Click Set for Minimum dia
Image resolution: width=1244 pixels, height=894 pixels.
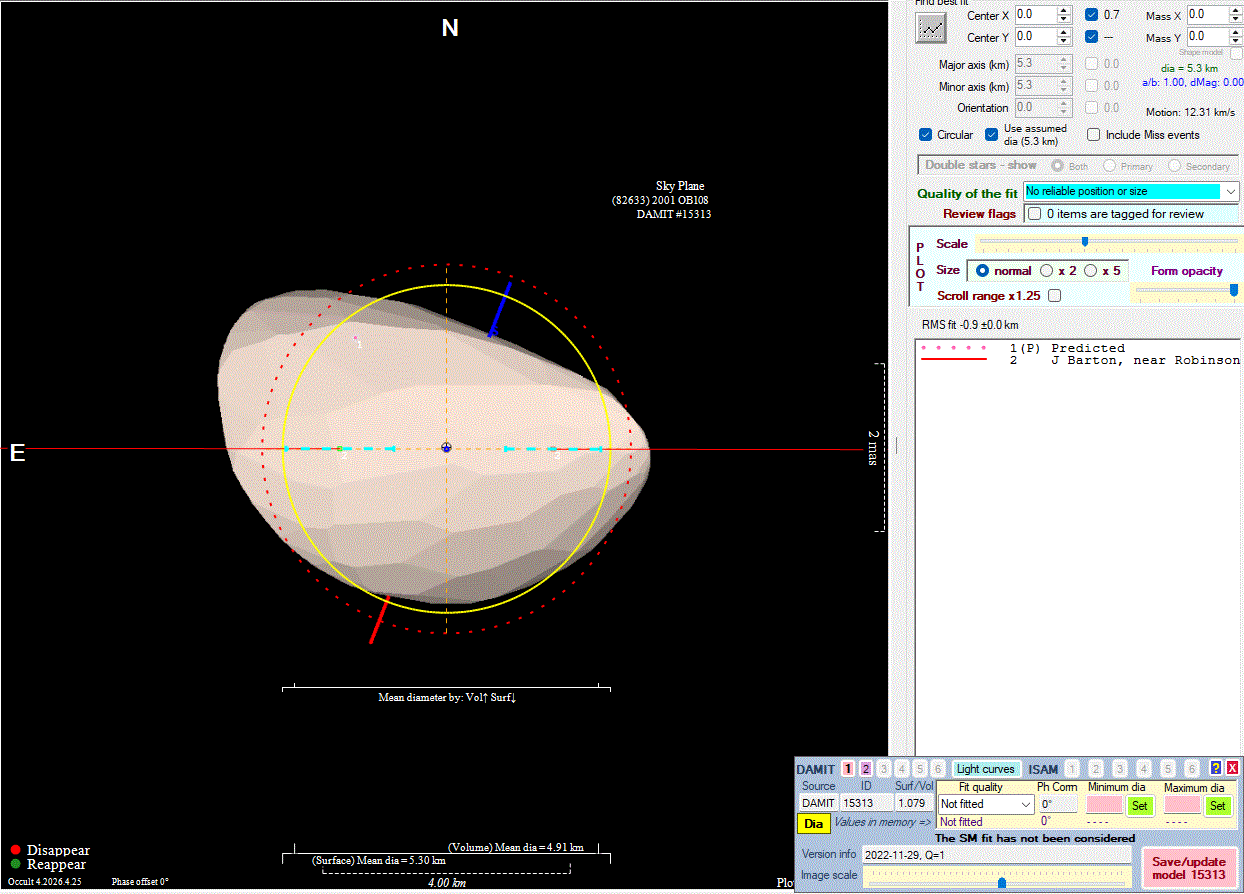[x=1139, y=805]
